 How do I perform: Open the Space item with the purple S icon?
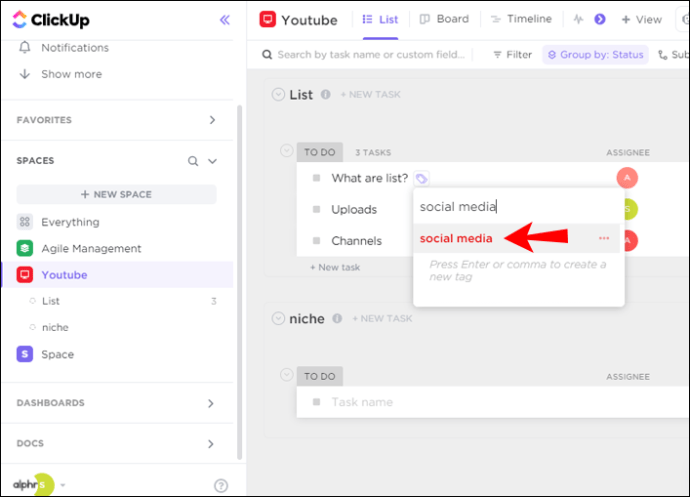coord(45,354)
